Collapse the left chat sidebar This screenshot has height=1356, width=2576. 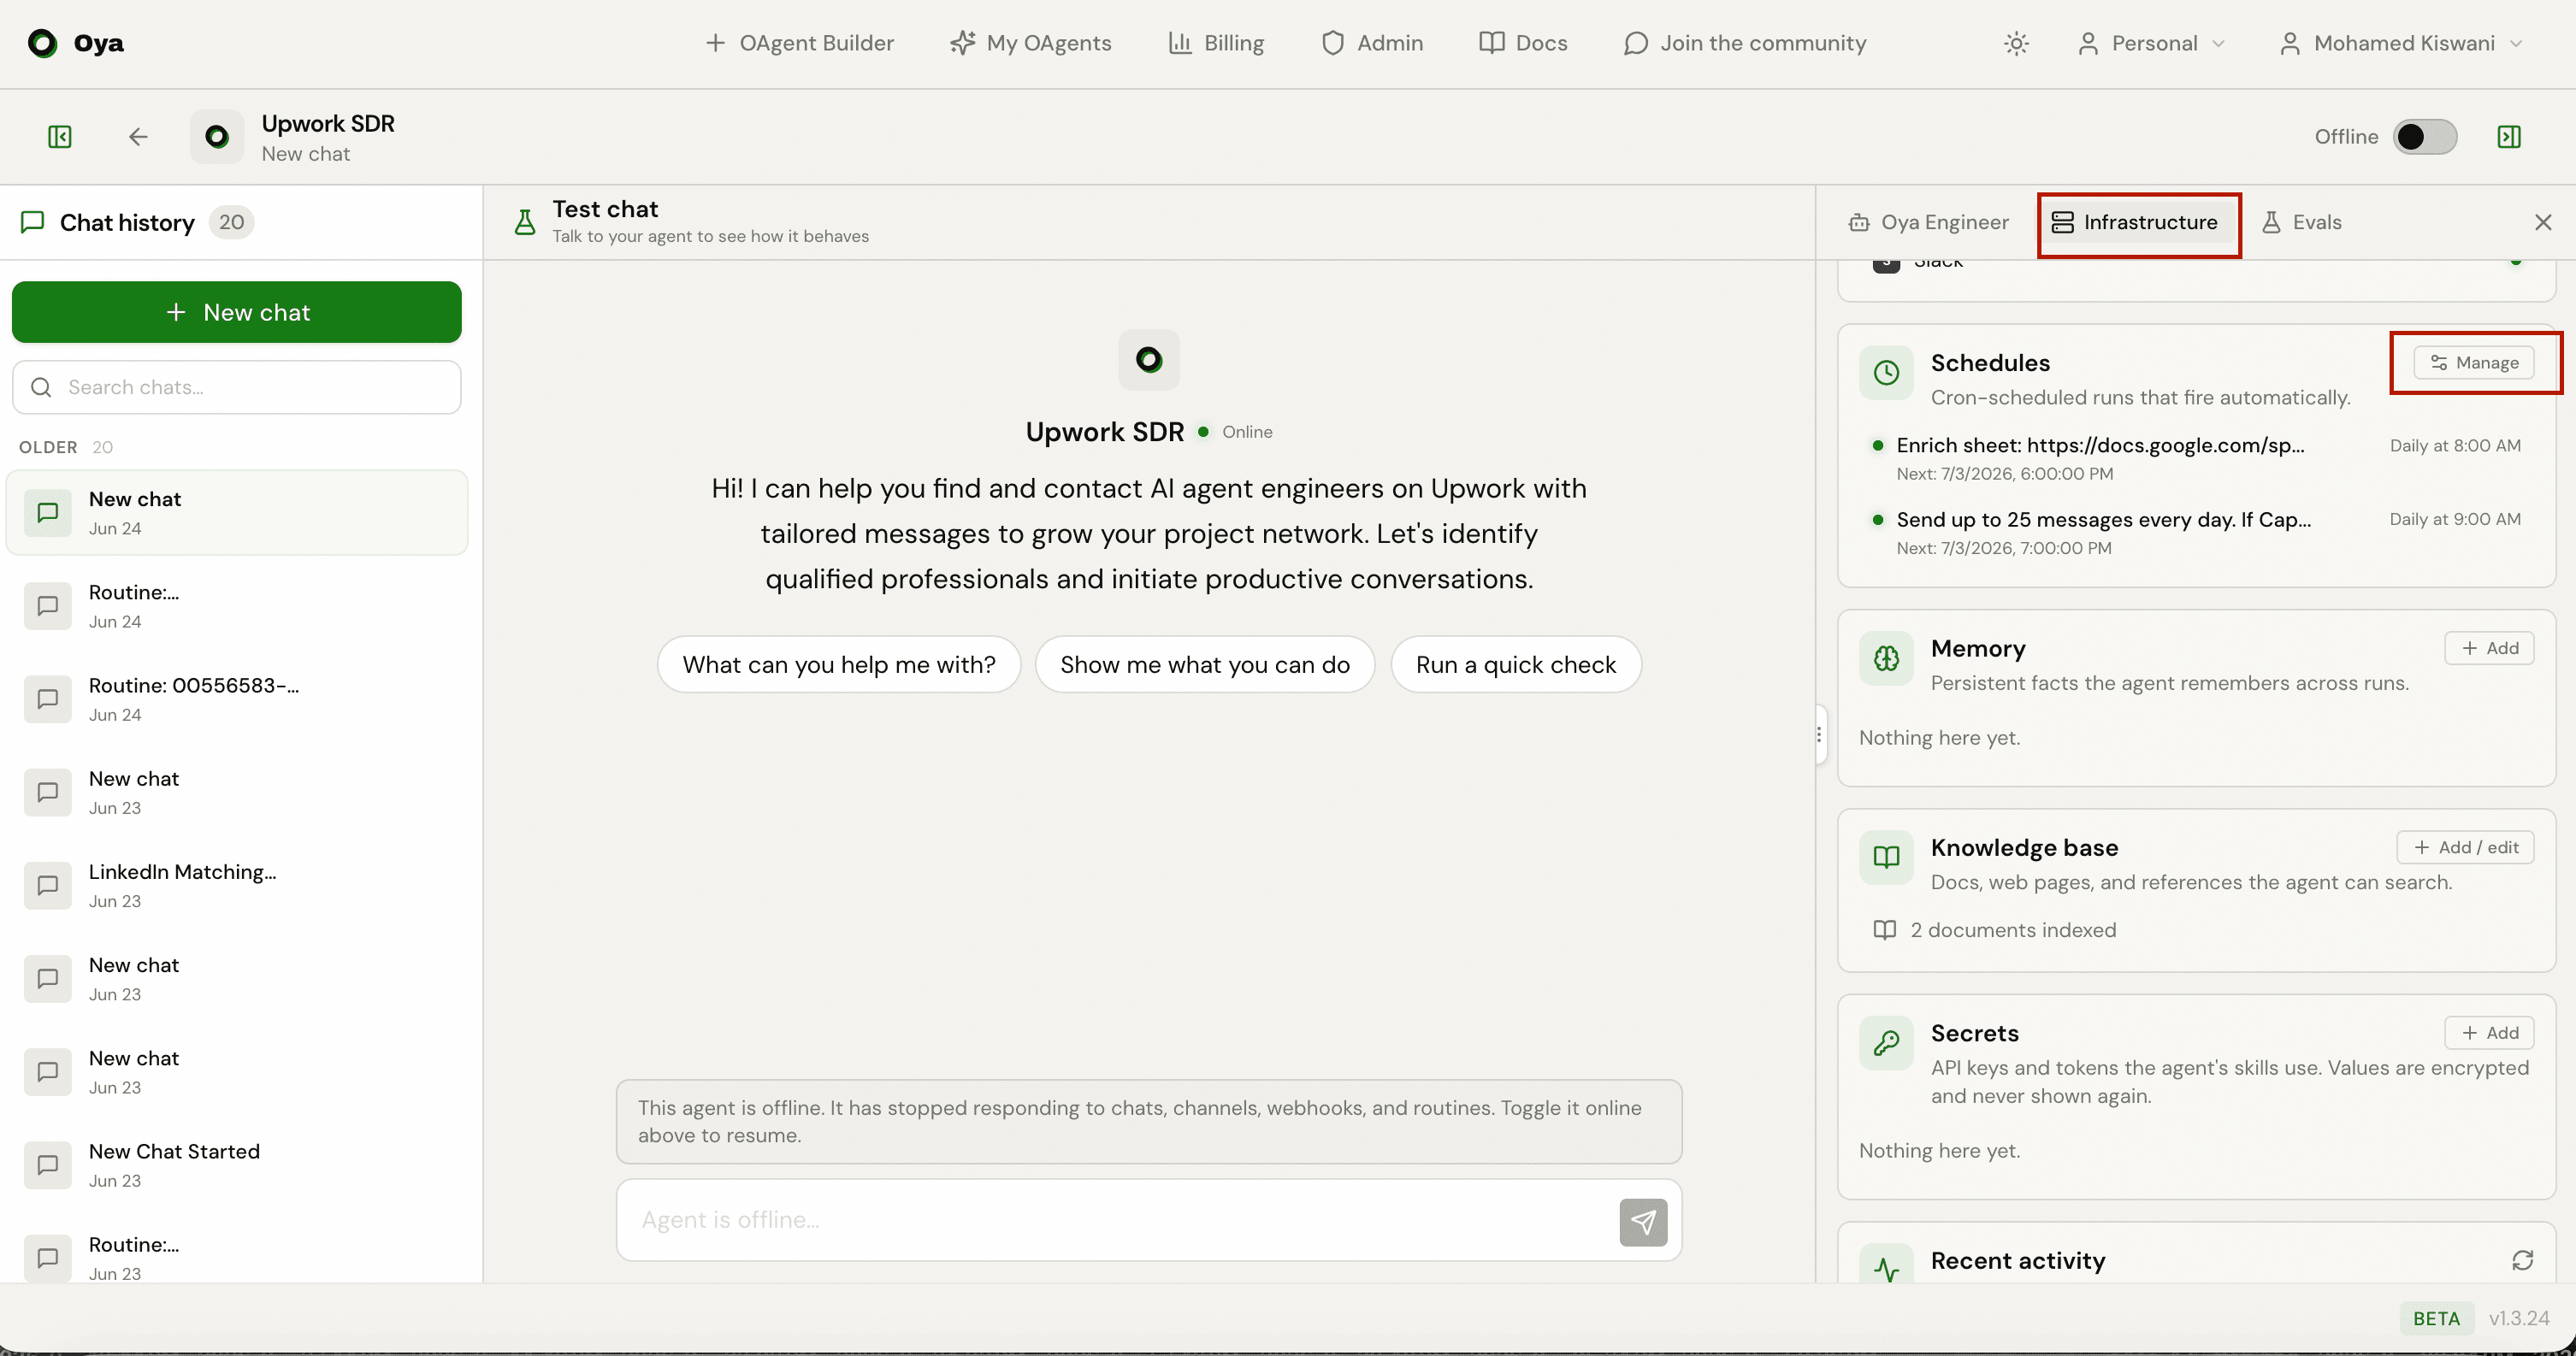pyautogui.click(x=60, y=136)
